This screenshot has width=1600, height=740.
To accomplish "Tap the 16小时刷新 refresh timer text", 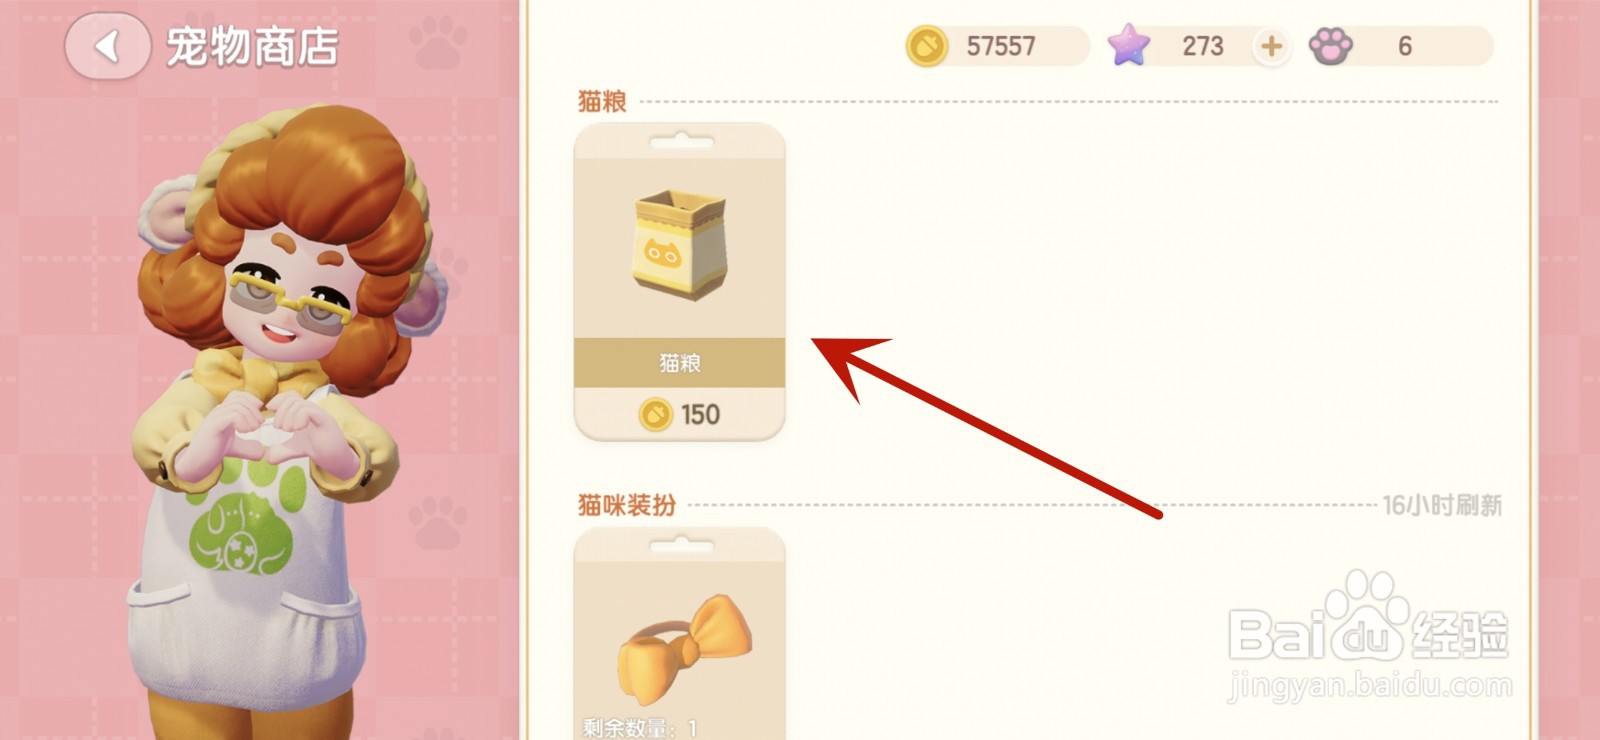I will coord(1442,505).
